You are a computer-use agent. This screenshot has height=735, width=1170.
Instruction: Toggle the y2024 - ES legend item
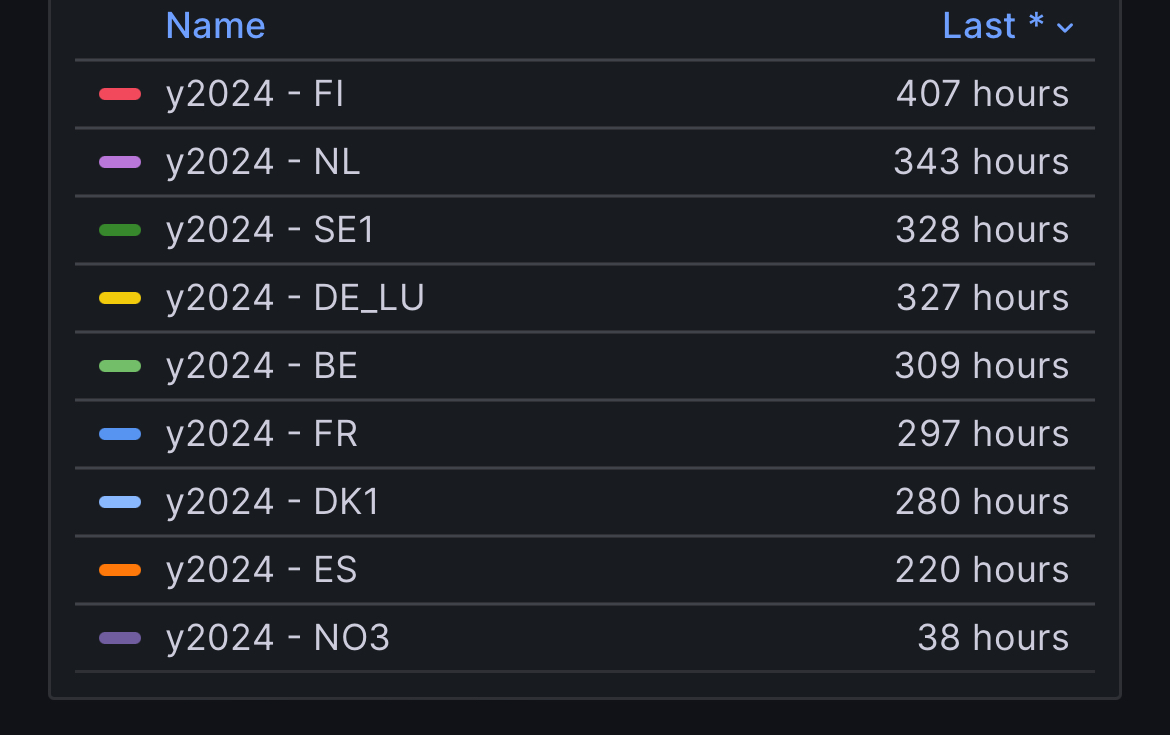[x=262, y=570]
